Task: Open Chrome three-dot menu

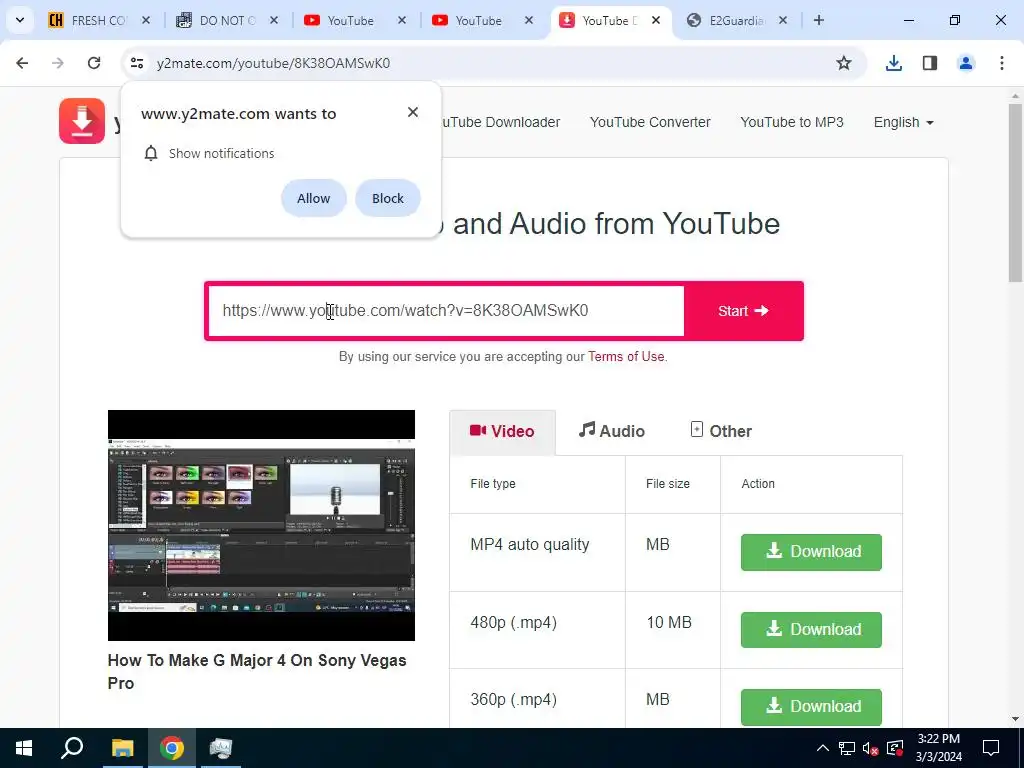Action: point(1002,63)
